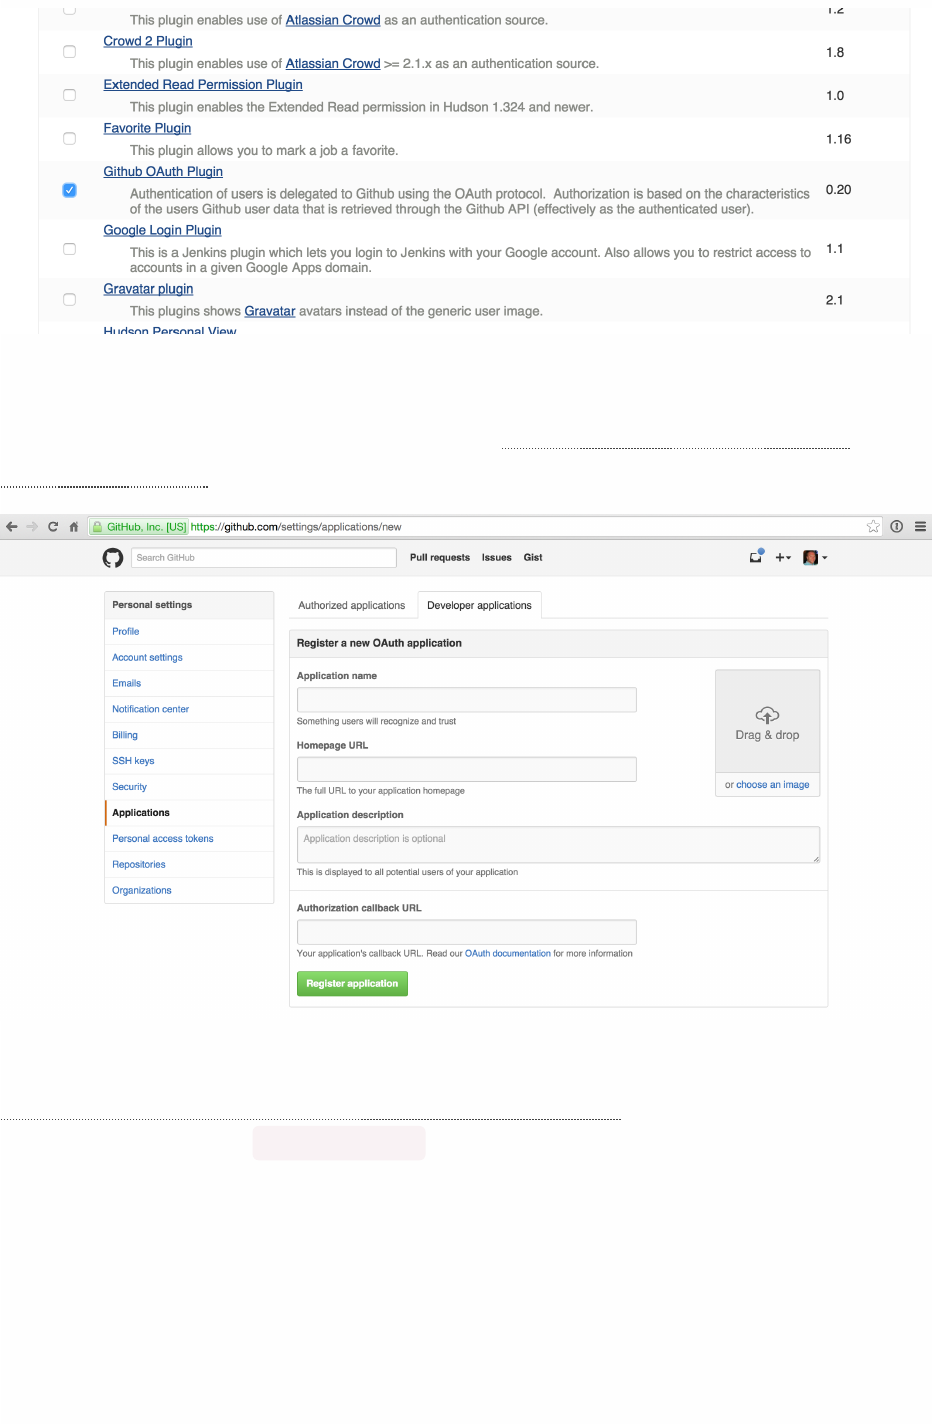
Task: Check the Crowd 2 Plugin checkbox
Action: (x=69, y=52)
